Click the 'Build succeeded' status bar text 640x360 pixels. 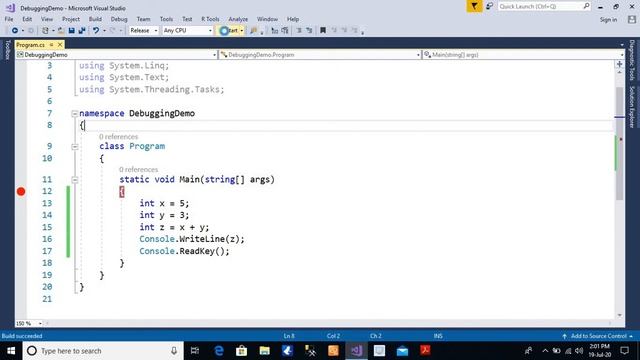click(x=22, y=336)
